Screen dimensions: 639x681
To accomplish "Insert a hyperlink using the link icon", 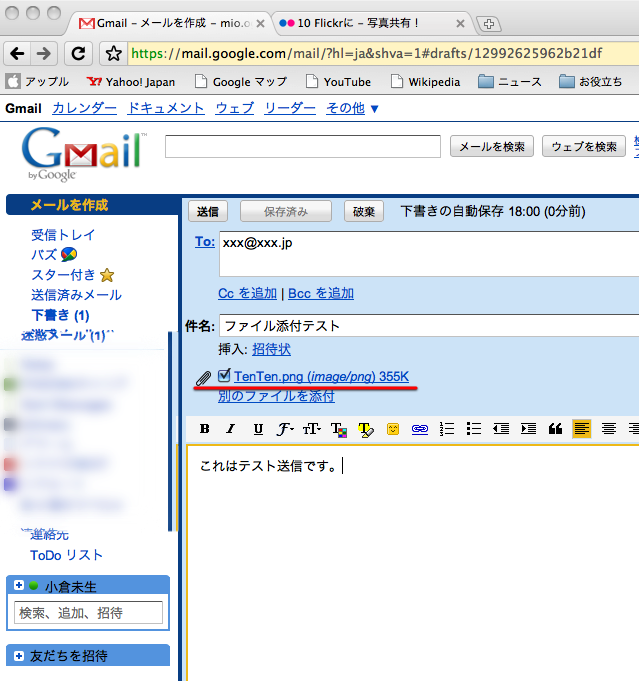I will [x=420, y=429].
